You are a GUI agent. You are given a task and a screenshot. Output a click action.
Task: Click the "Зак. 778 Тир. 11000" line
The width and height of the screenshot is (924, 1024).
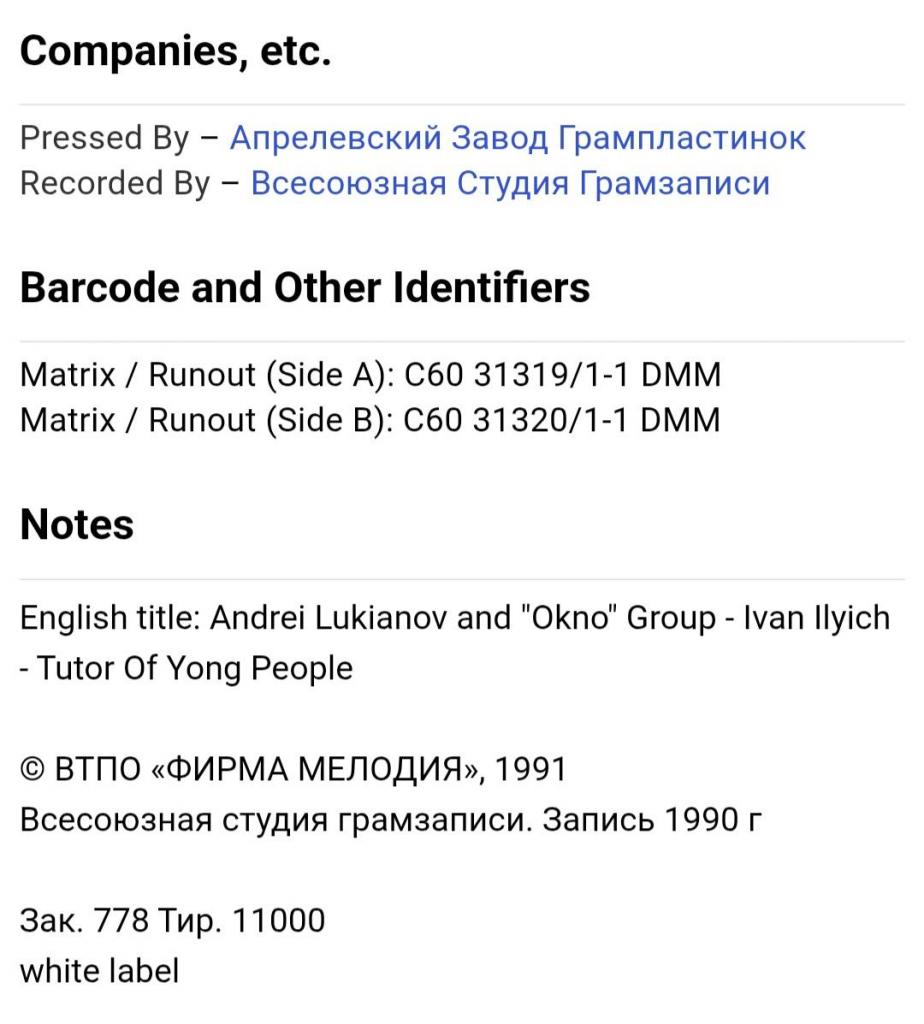pyautogui.click(x=173, y=920)
